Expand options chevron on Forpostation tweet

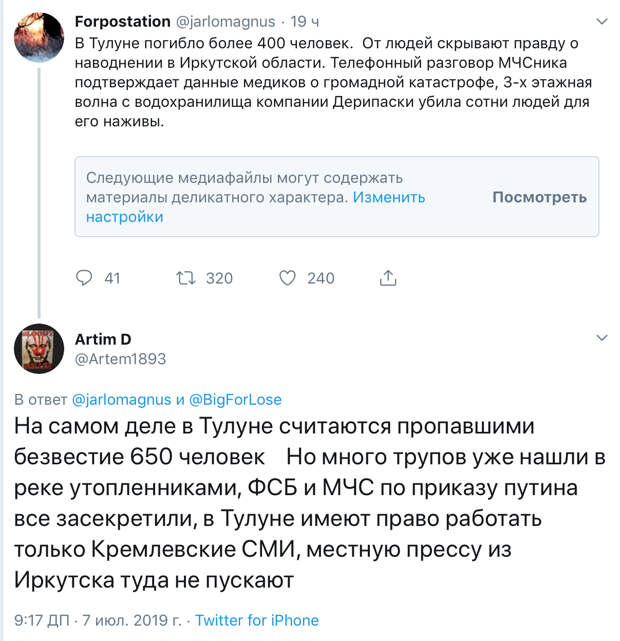coord(602,21)
